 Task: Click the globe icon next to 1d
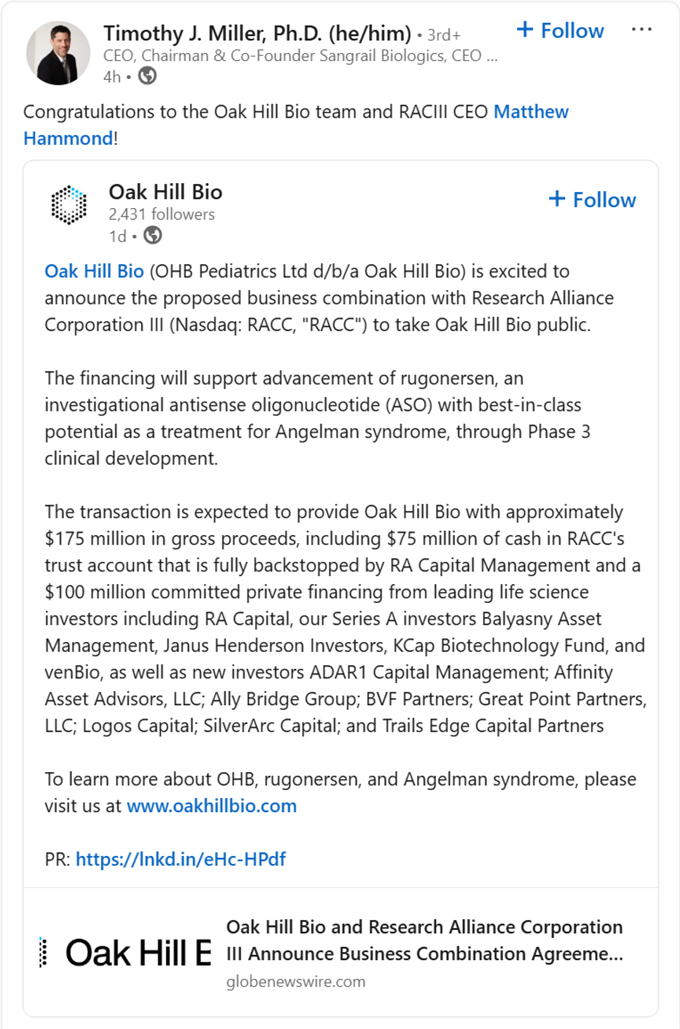point(152,236)
